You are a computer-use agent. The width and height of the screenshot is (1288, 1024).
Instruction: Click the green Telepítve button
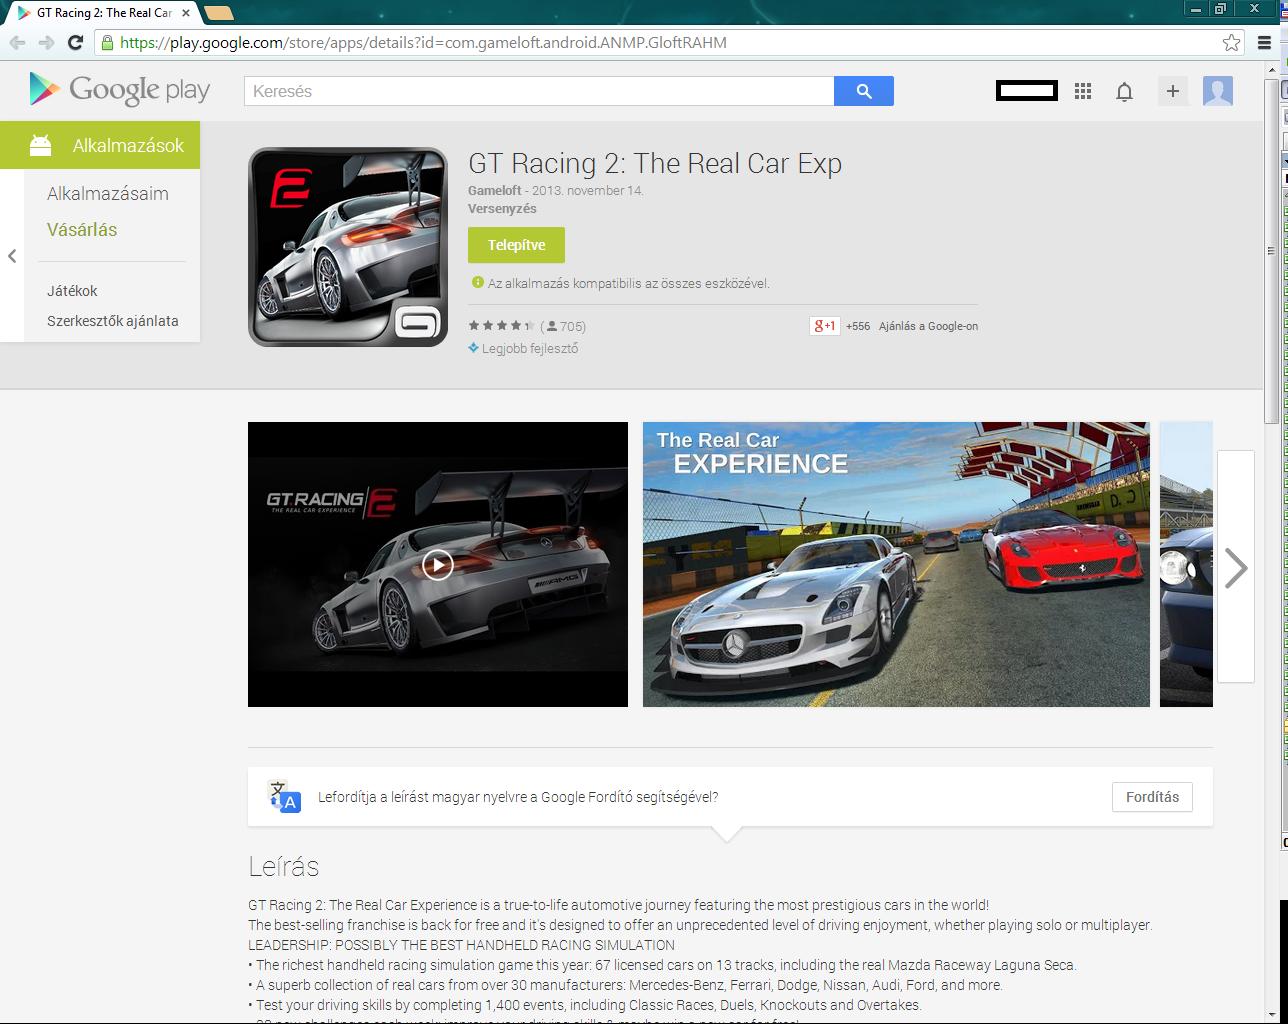pos(516,245)
